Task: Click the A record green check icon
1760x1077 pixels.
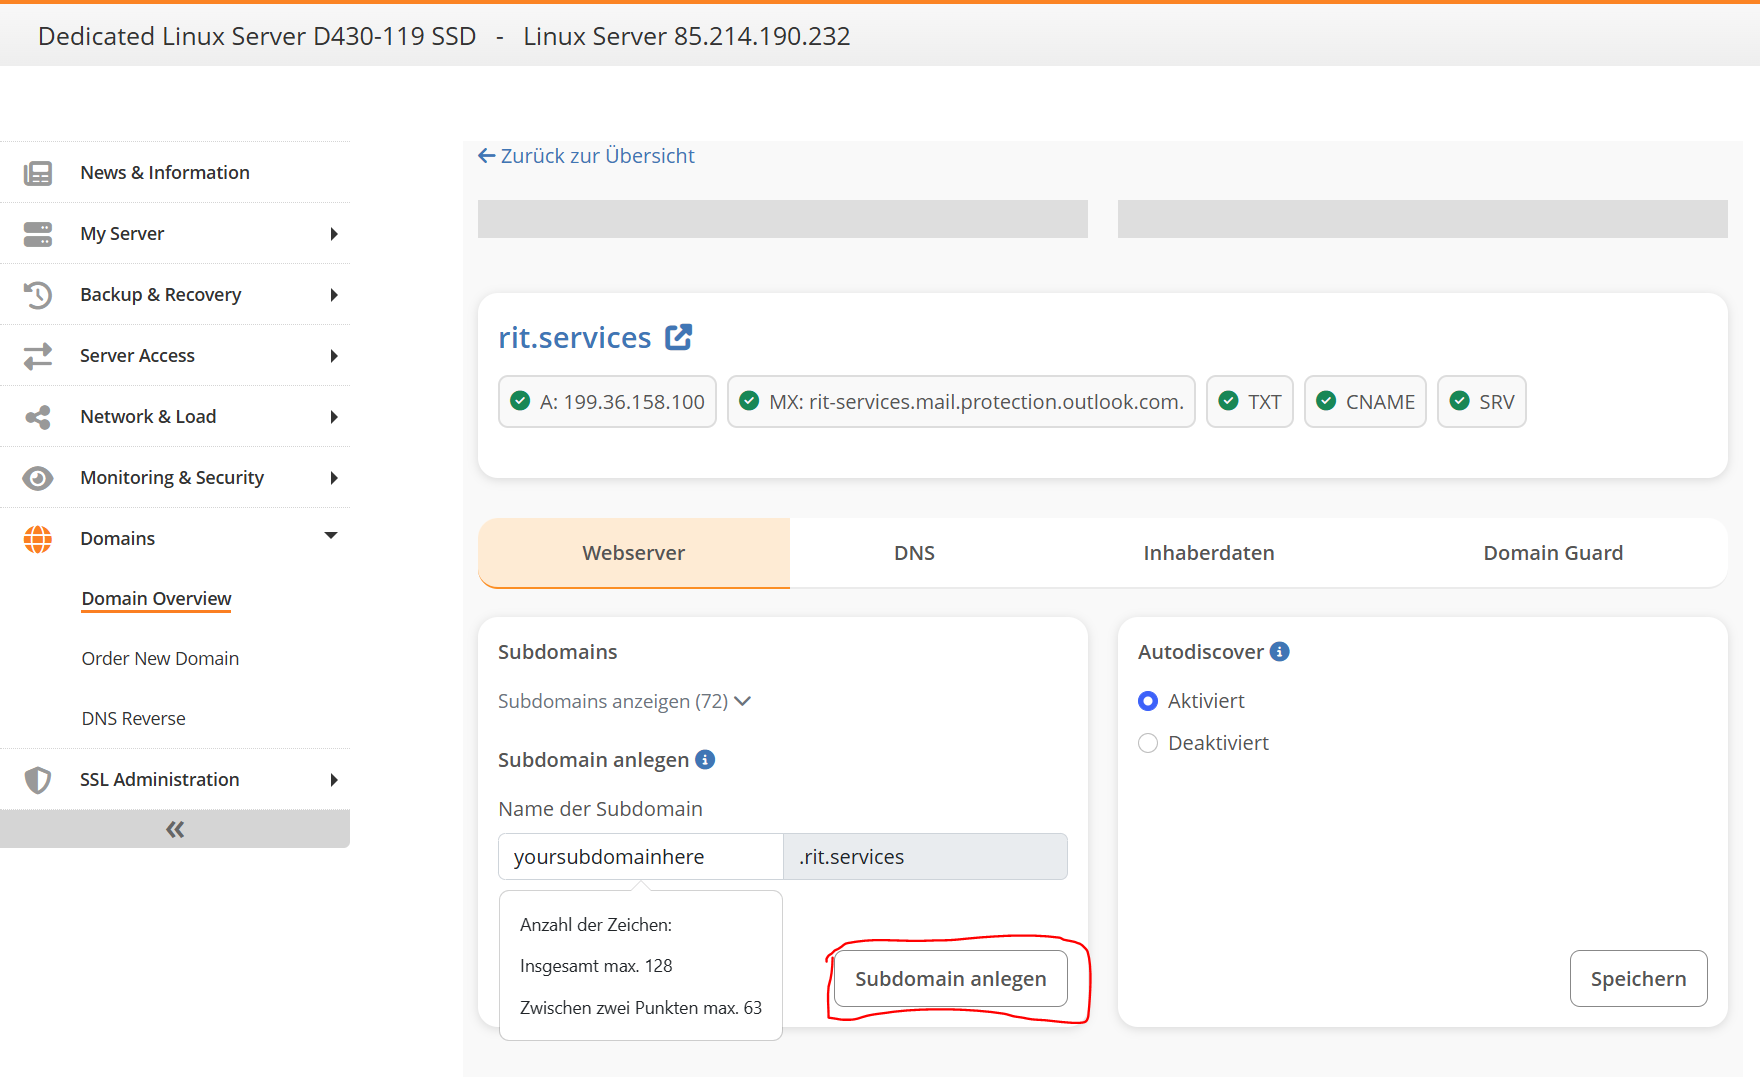Action: pos(520,401)
